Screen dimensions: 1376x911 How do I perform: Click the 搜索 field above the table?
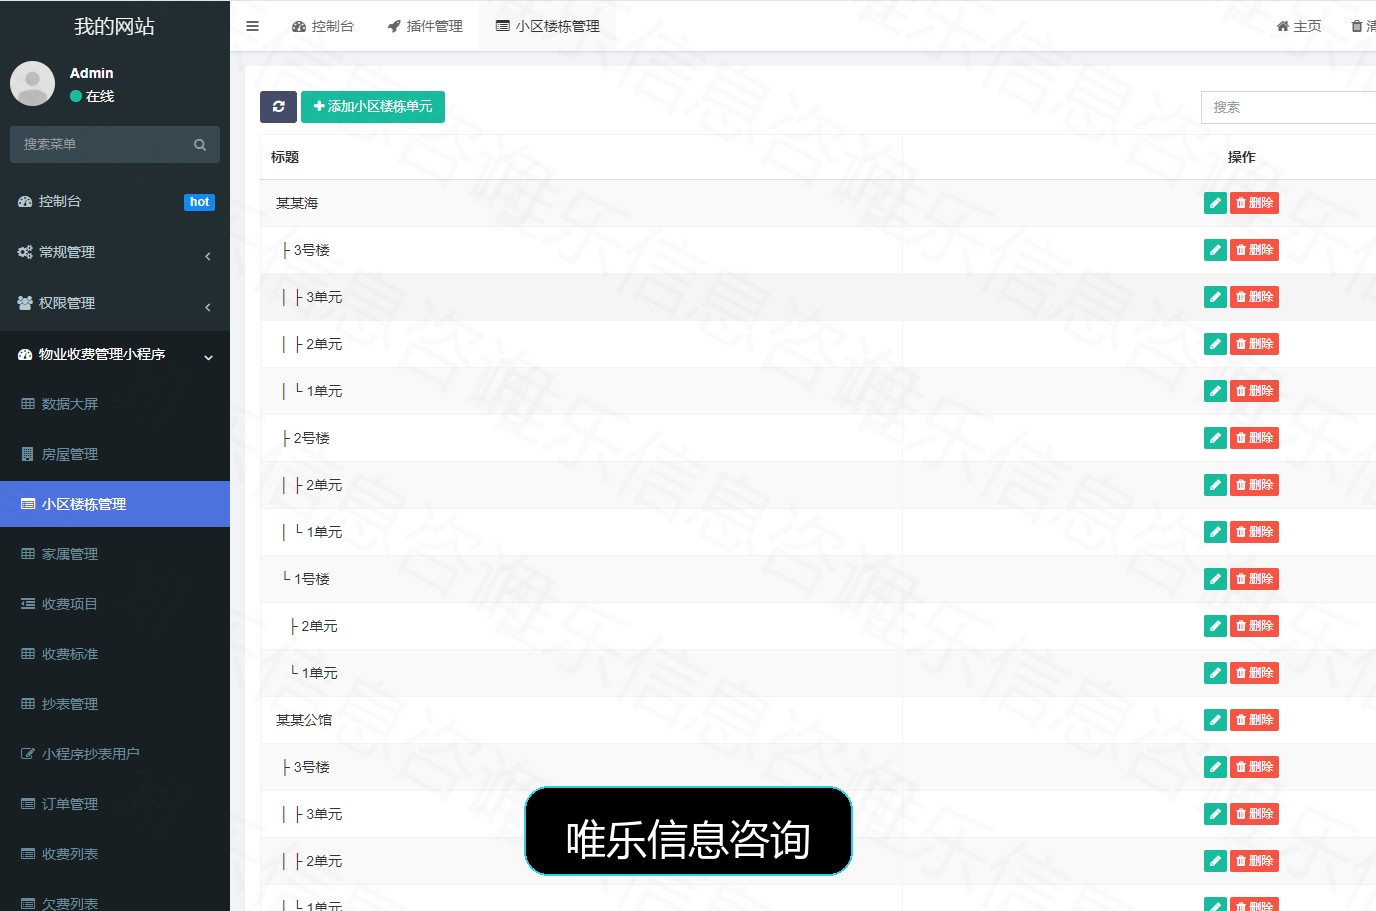1289,107
